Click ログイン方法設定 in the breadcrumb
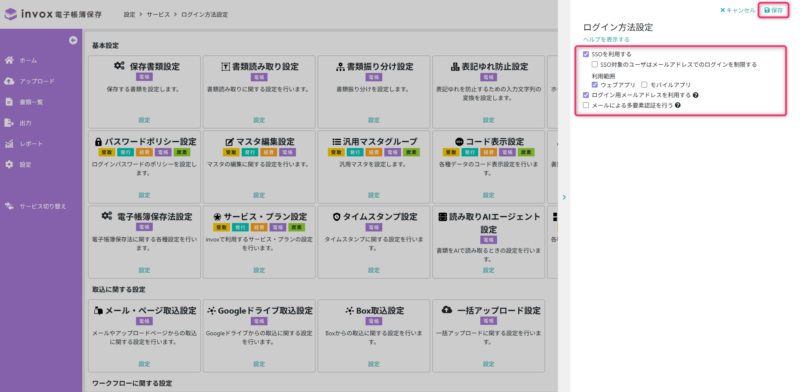 pos(205,15)
